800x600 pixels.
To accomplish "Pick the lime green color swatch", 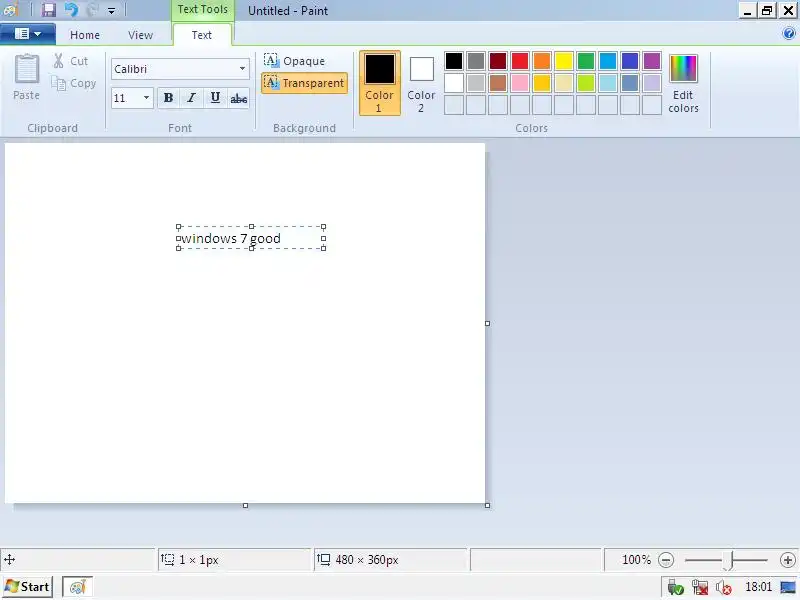I will pos(586,83).
